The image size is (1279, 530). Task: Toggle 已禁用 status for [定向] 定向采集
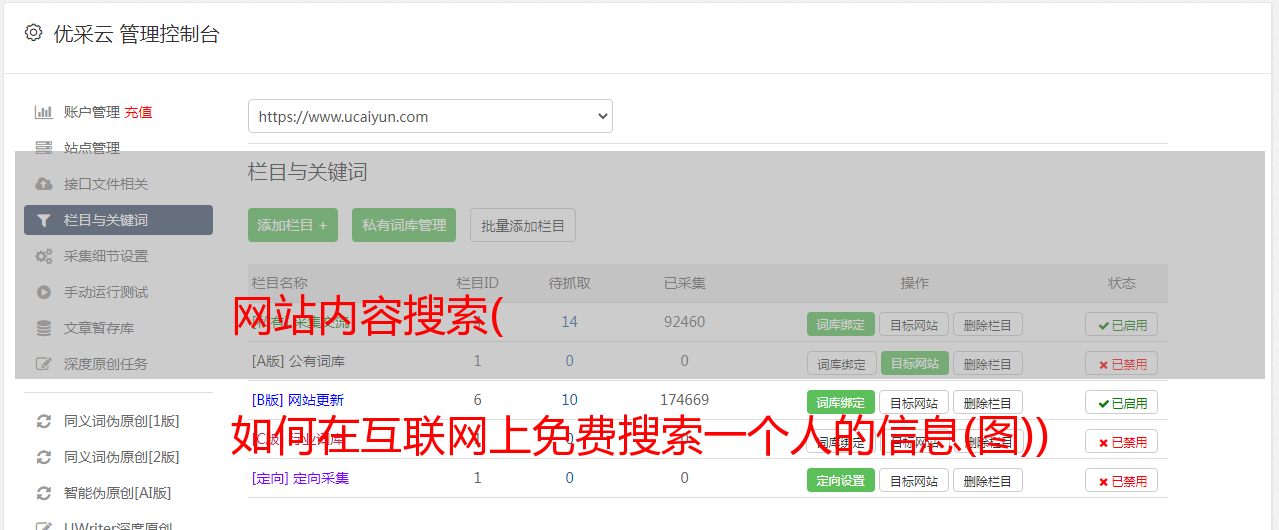tap(1121, 480)
